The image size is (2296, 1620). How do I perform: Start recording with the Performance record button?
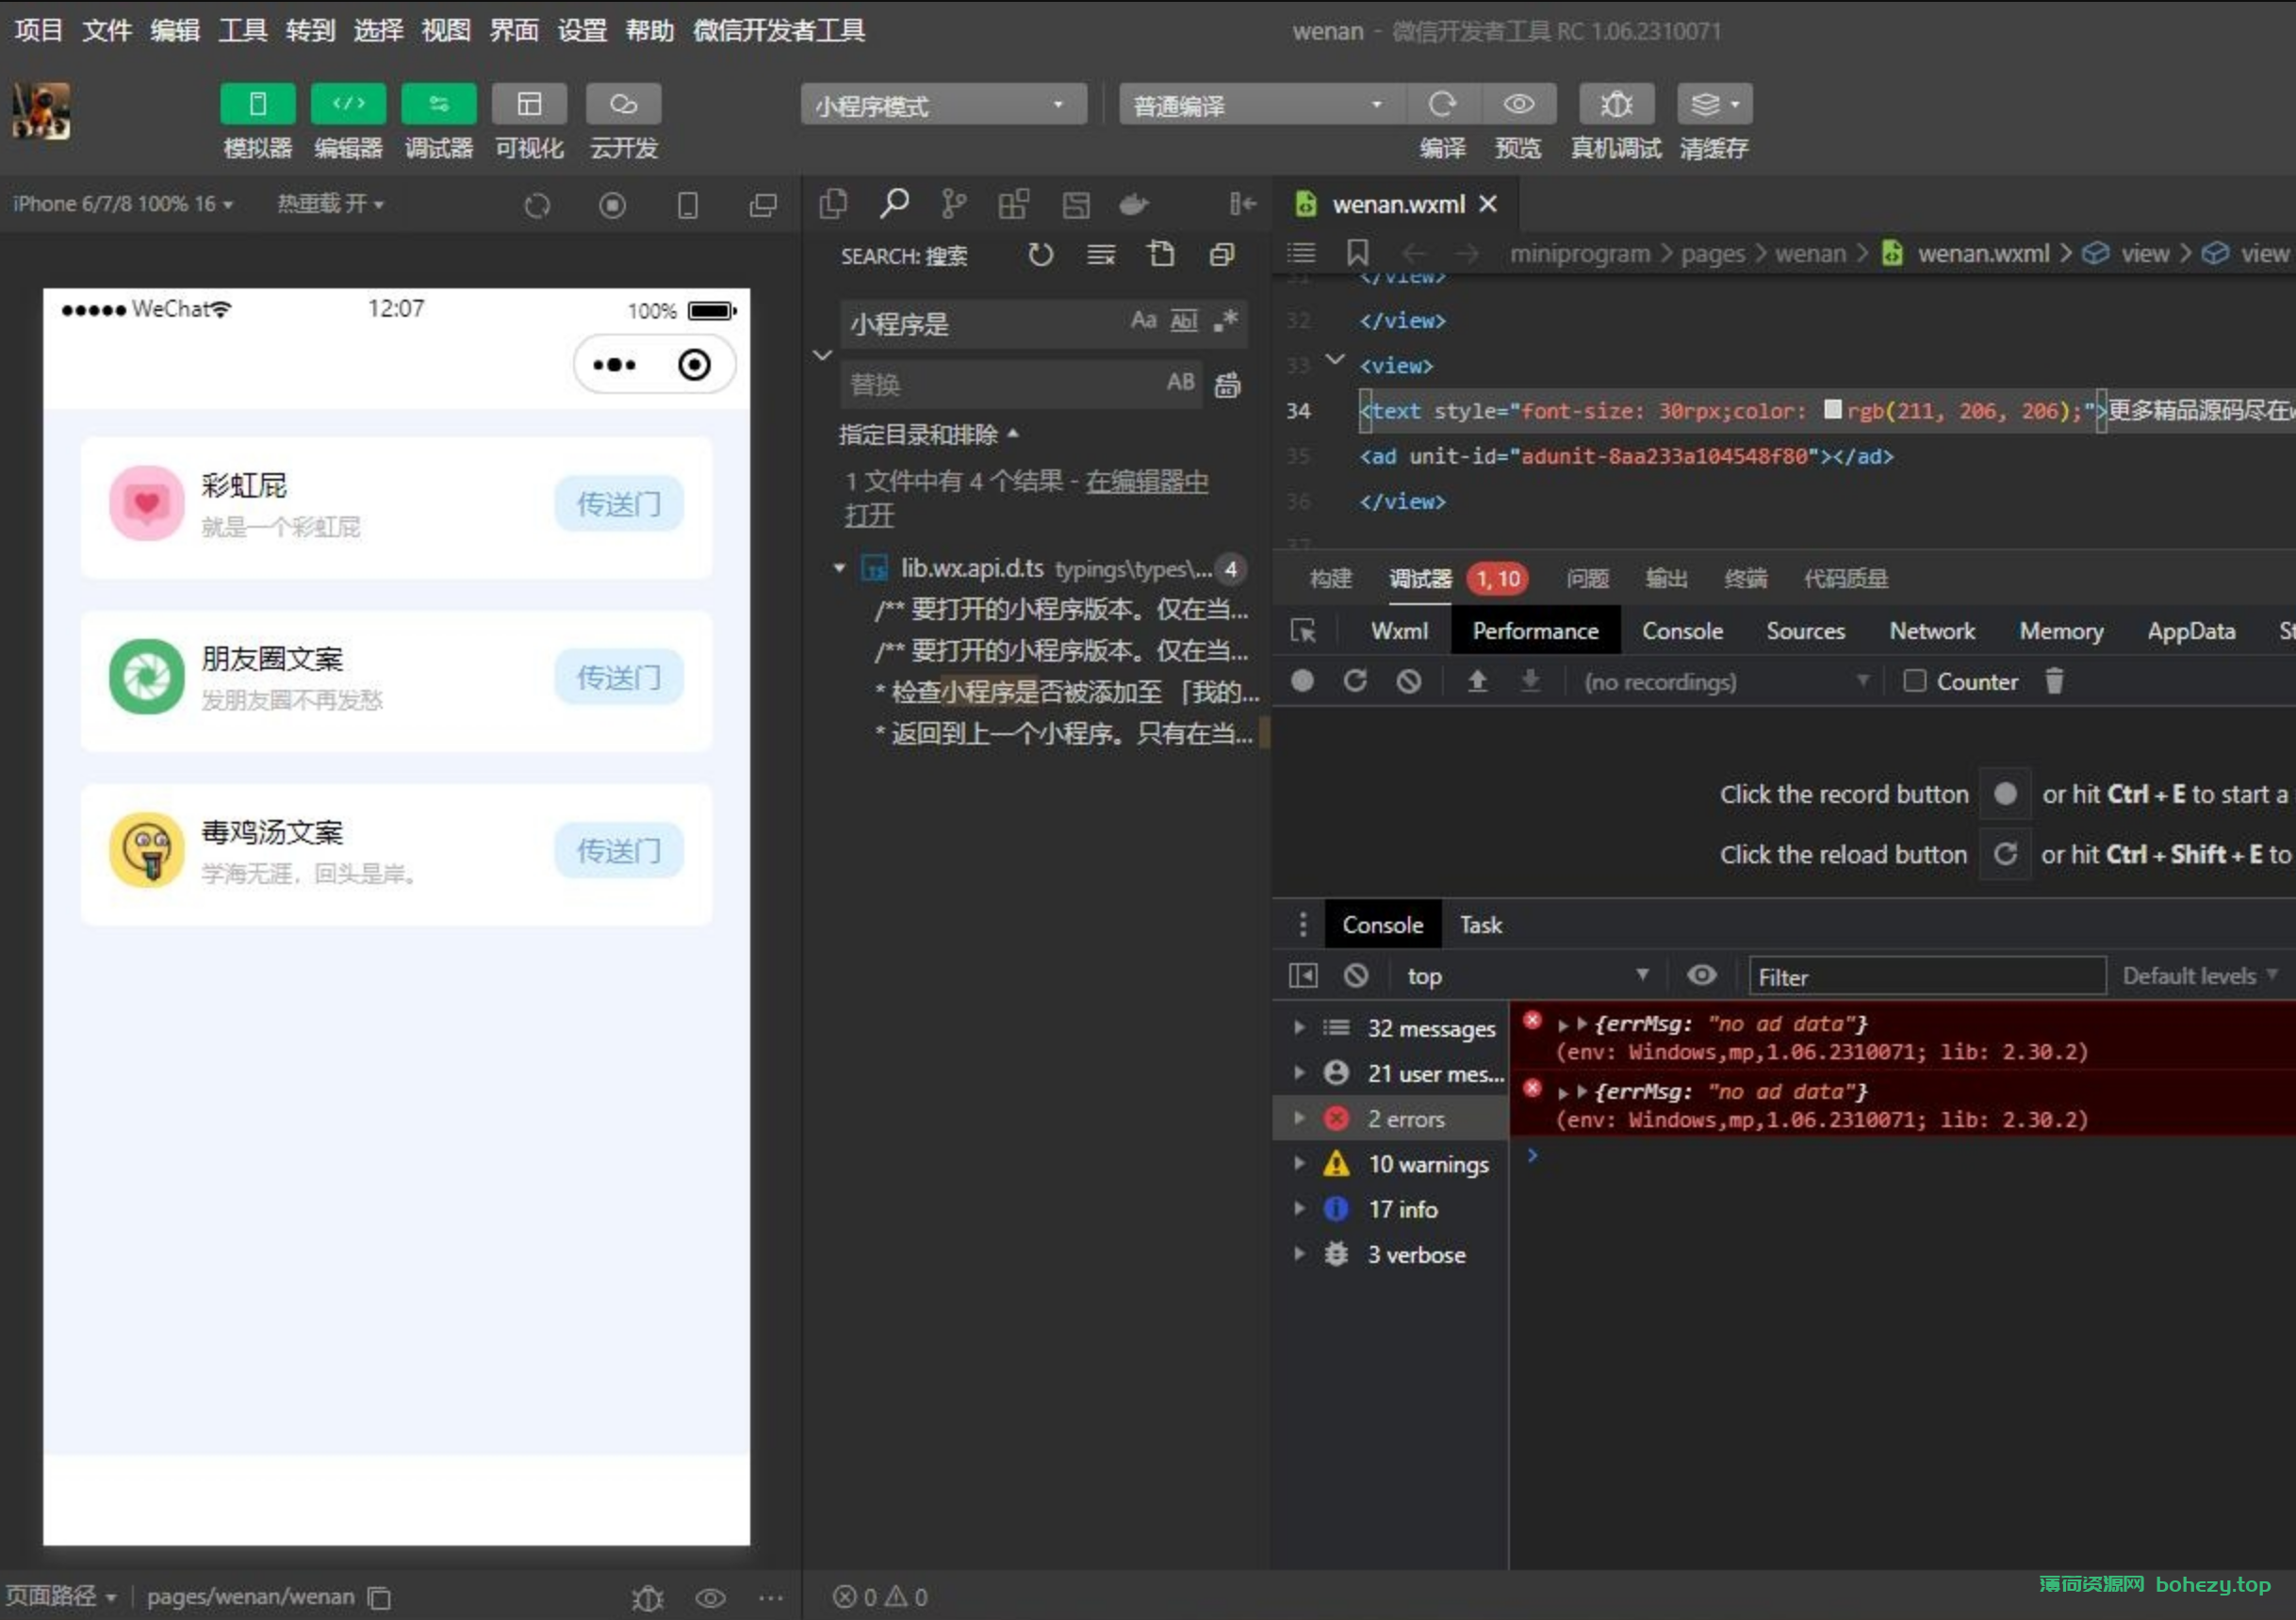(x=1302, y=682)
